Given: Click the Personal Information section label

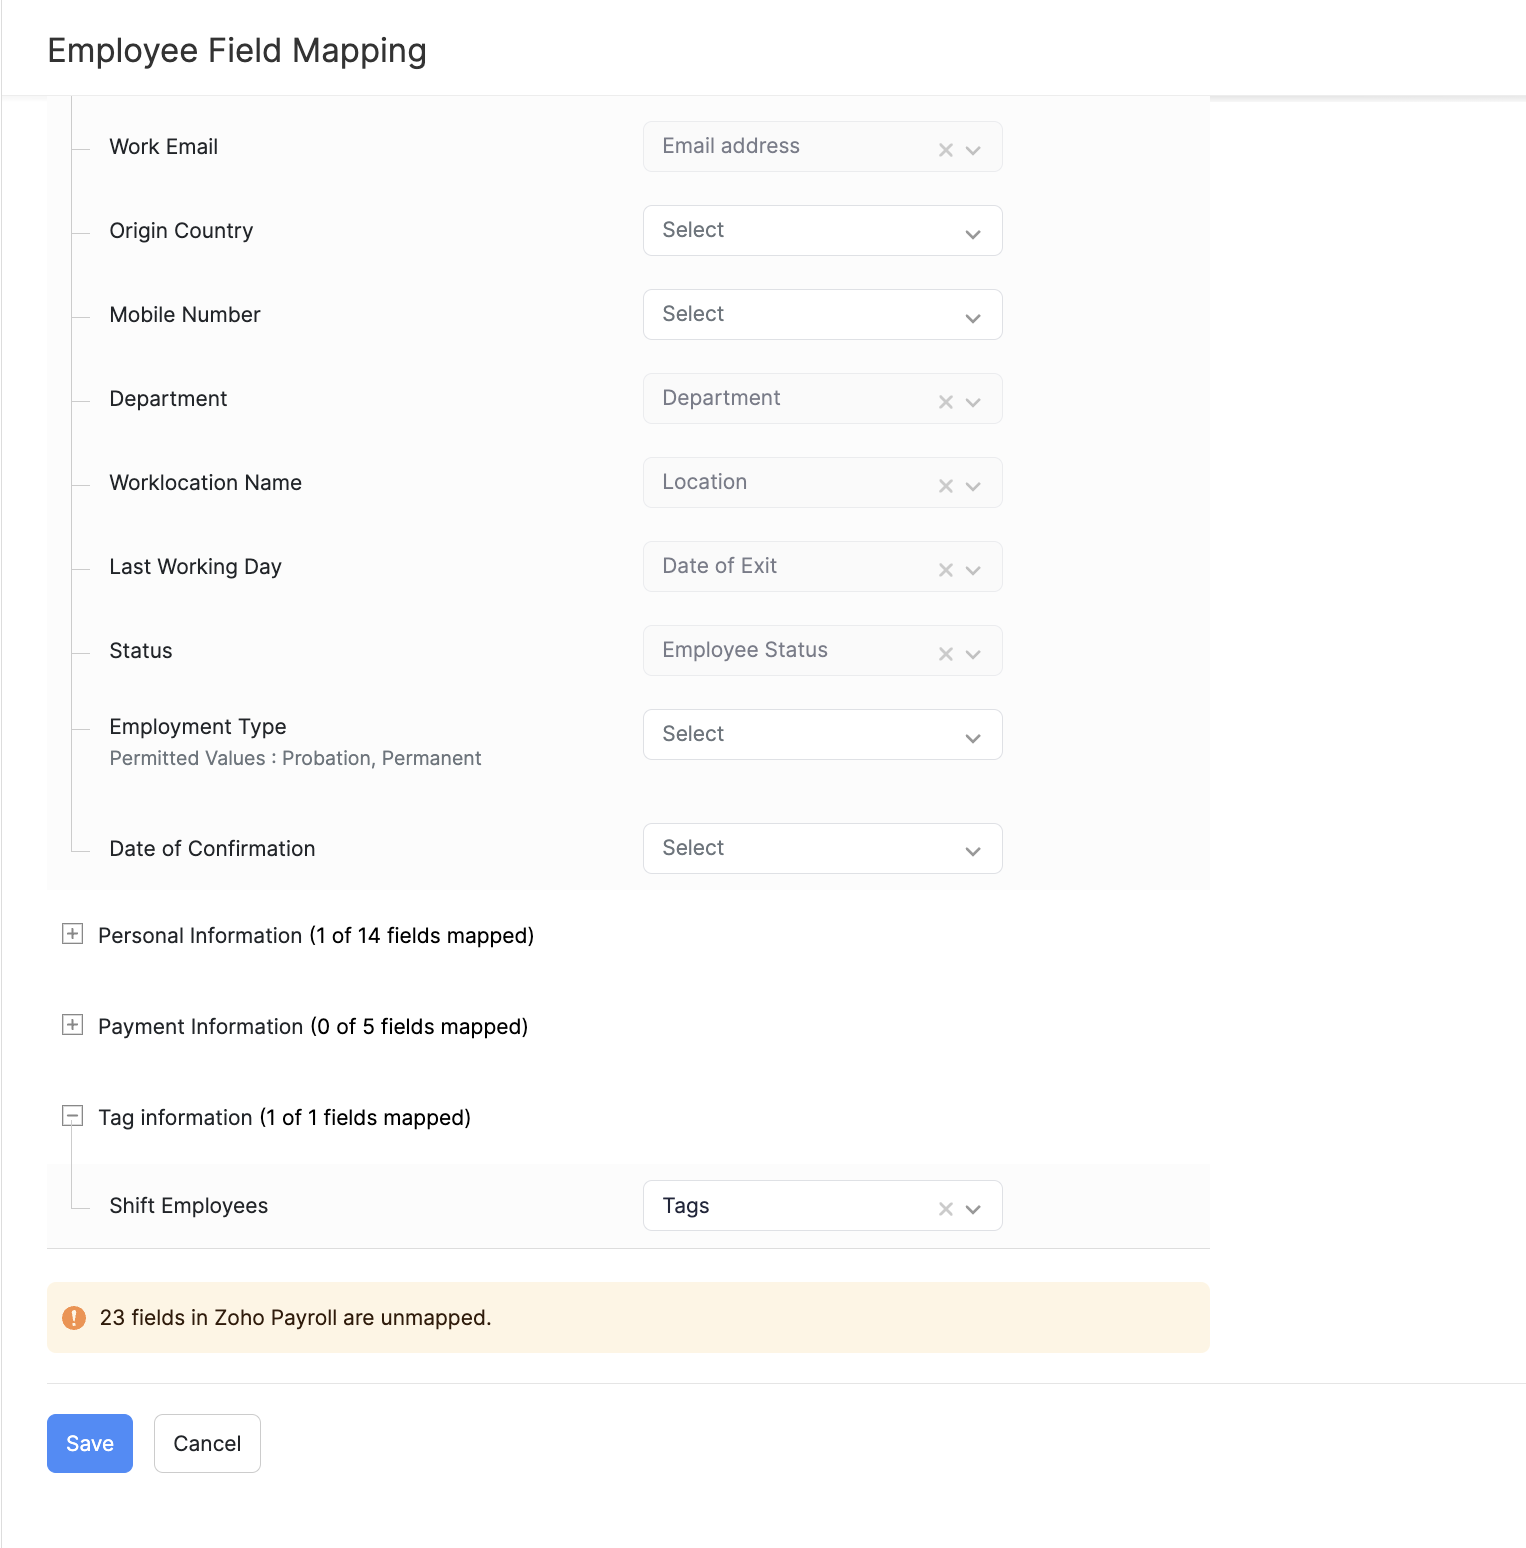Looking at the screenshot, I should coord(316,936).
